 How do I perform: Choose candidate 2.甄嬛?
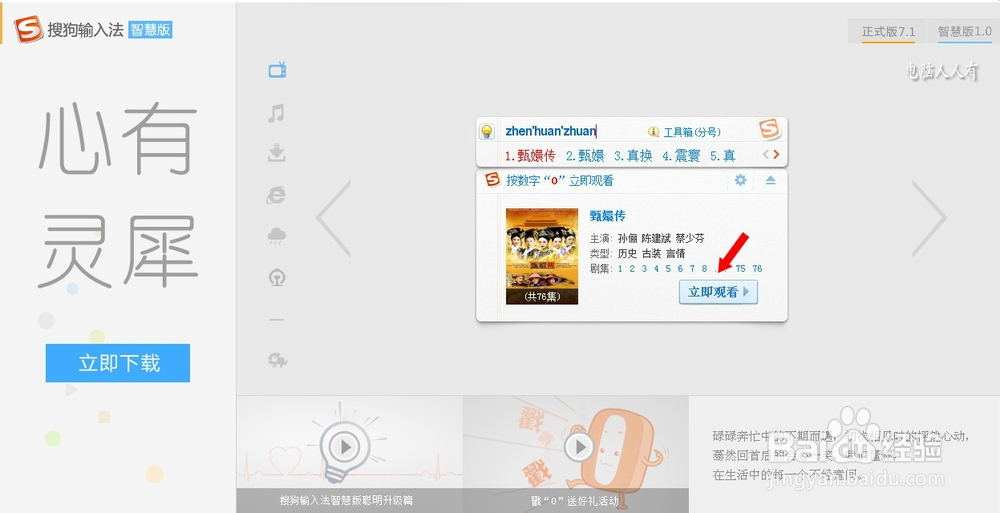pyautogui.click(x=585, y=156)
